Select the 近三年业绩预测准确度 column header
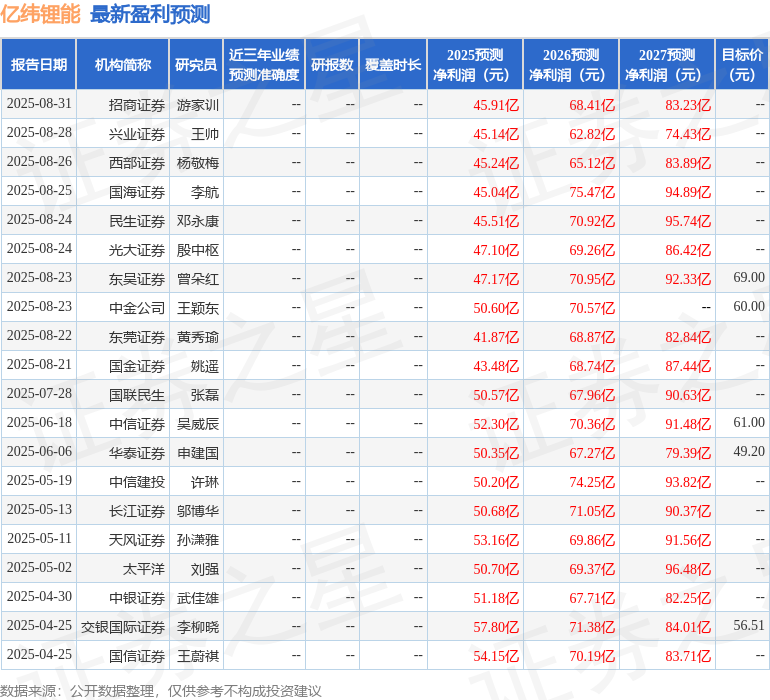770x700 pixels. click(x=263, y=65)
